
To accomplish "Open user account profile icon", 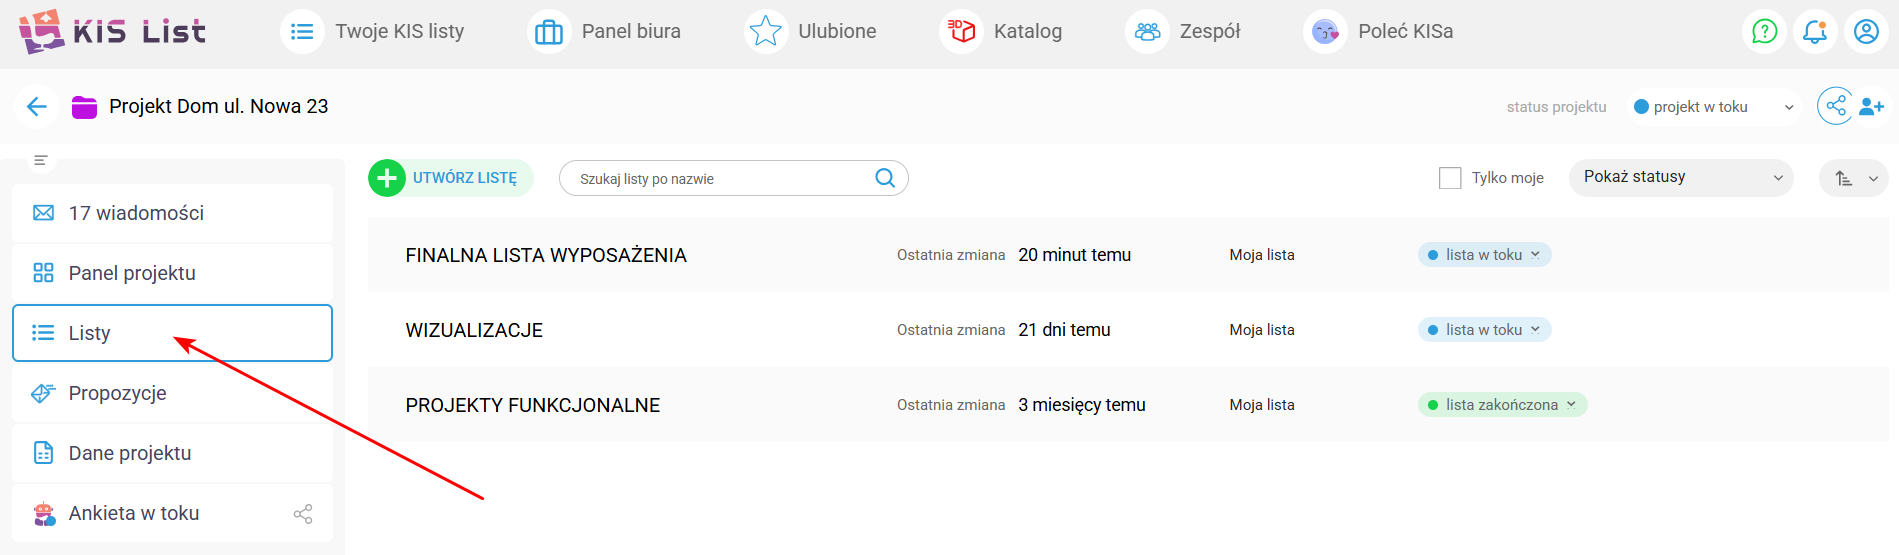I will pos(1866,32).
